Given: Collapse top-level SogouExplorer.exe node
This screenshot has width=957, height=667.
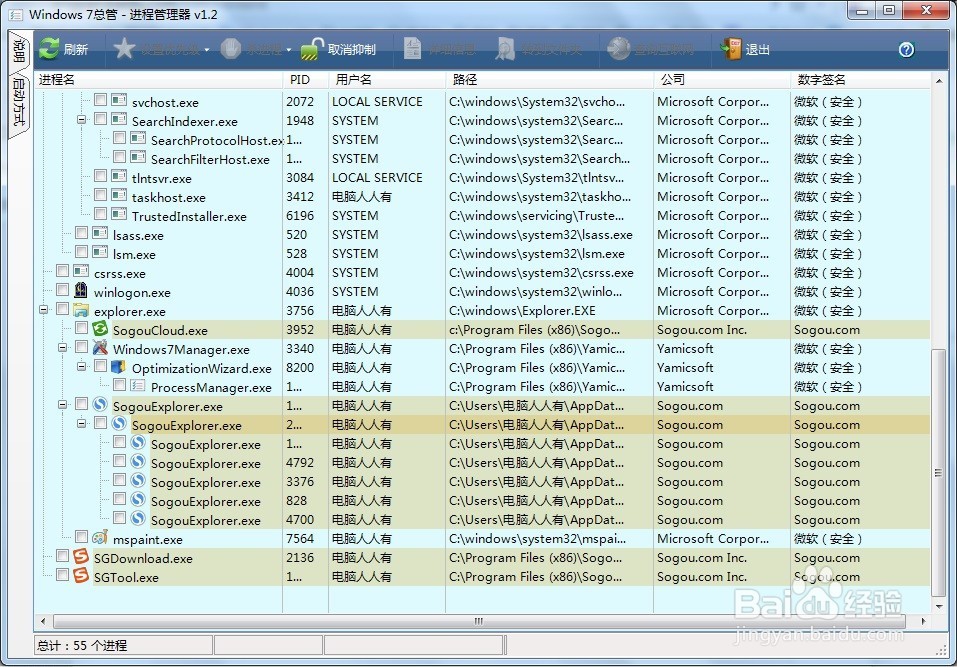Looking at the screenshot, I should point(63,405).
